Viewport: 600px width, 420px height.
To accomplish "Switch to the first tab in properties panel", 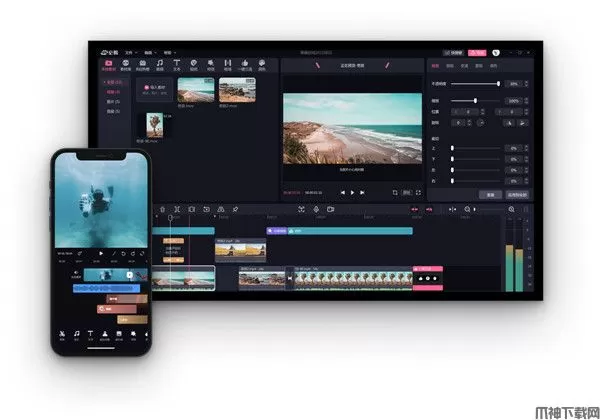I will [435, 66].
